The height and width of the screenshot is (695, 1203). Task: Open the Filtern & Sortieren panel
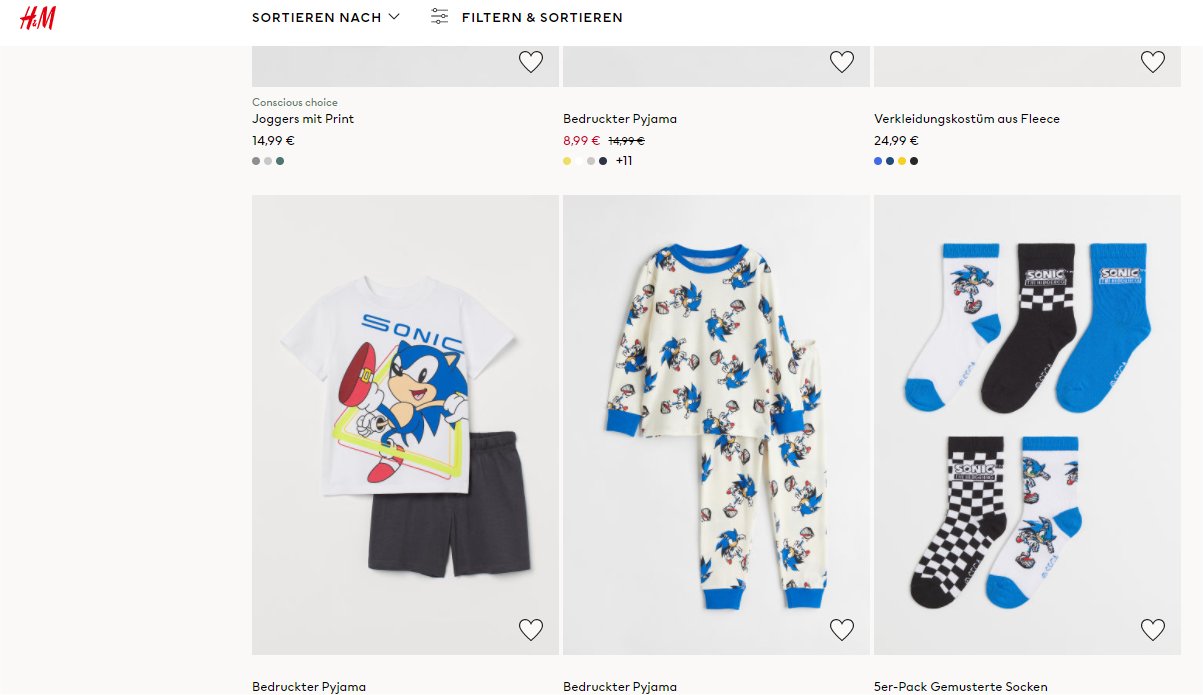[x=541, y=17]
